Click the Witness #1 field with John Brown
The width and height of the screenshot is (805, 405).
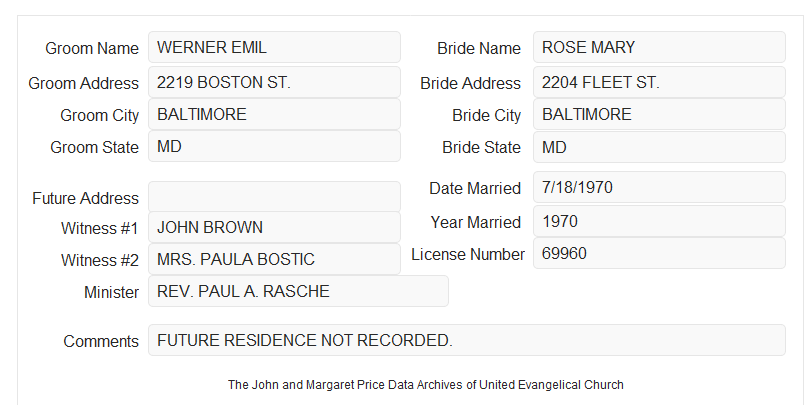coord(274,227)
